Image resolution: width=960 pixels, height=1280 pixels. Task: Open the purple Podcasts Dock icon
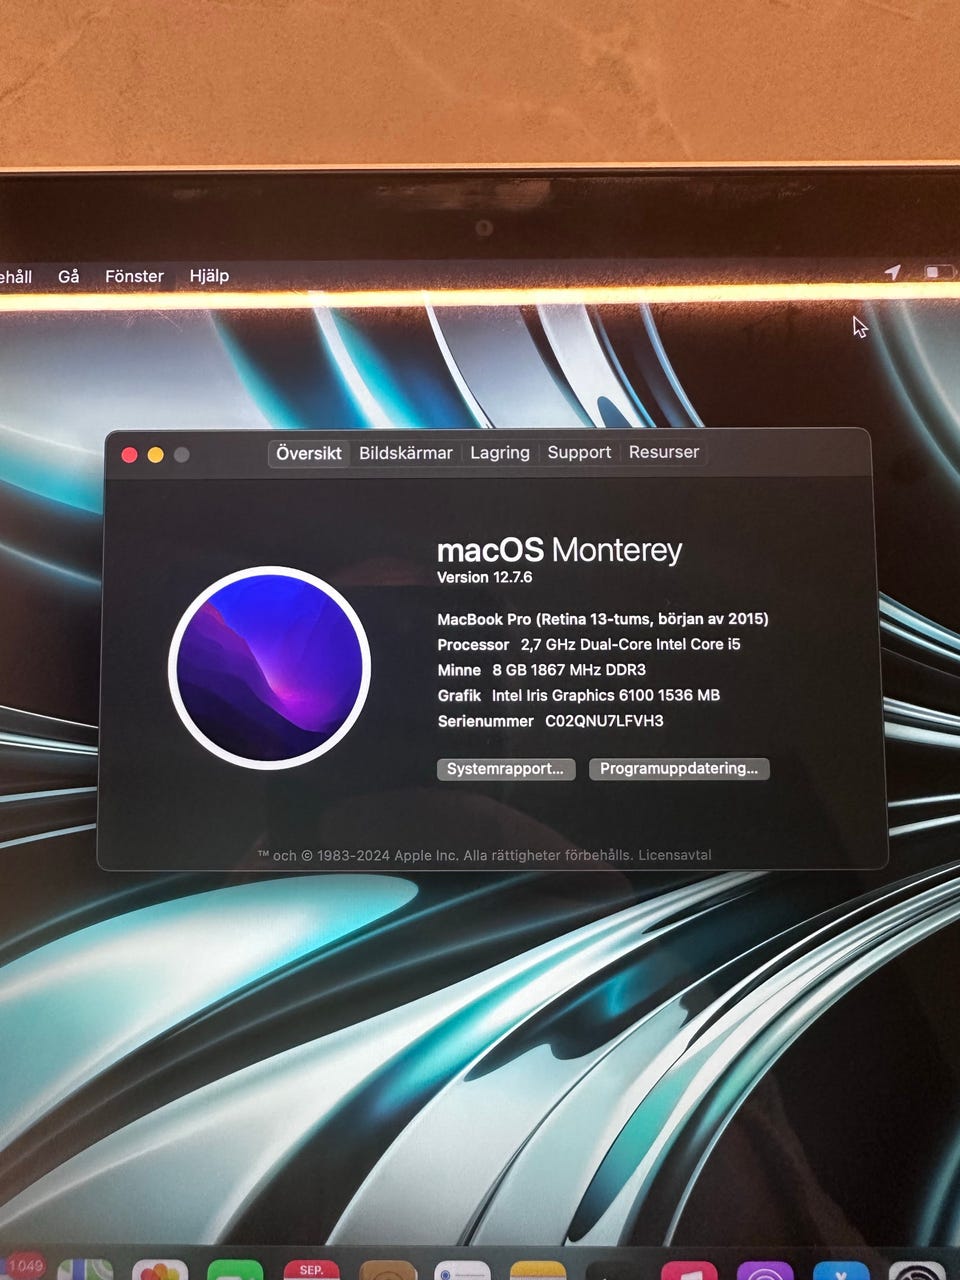765,1270
